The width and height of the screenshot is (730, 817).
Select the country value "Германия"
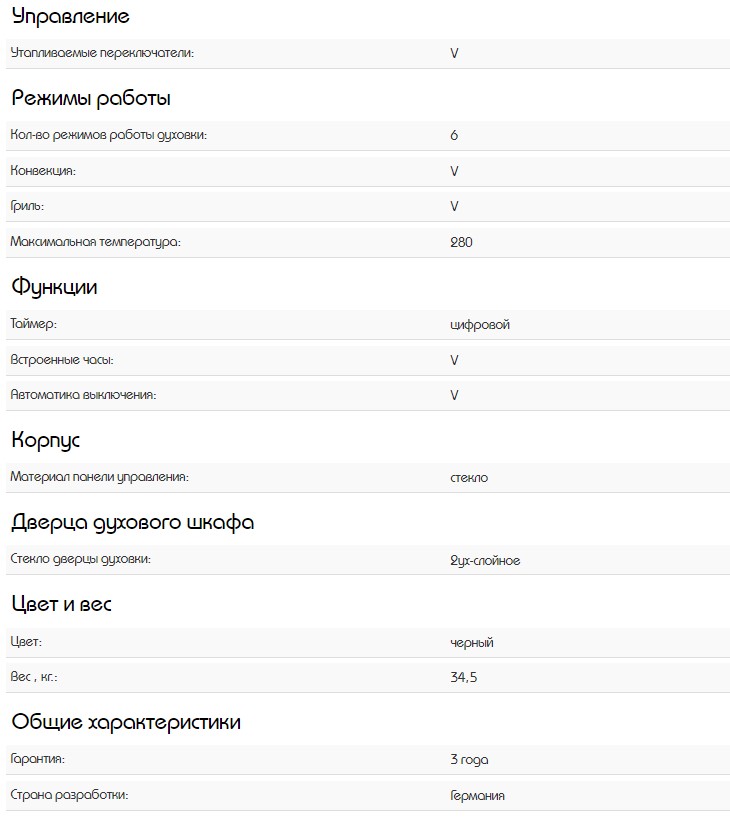click(477, 796)
